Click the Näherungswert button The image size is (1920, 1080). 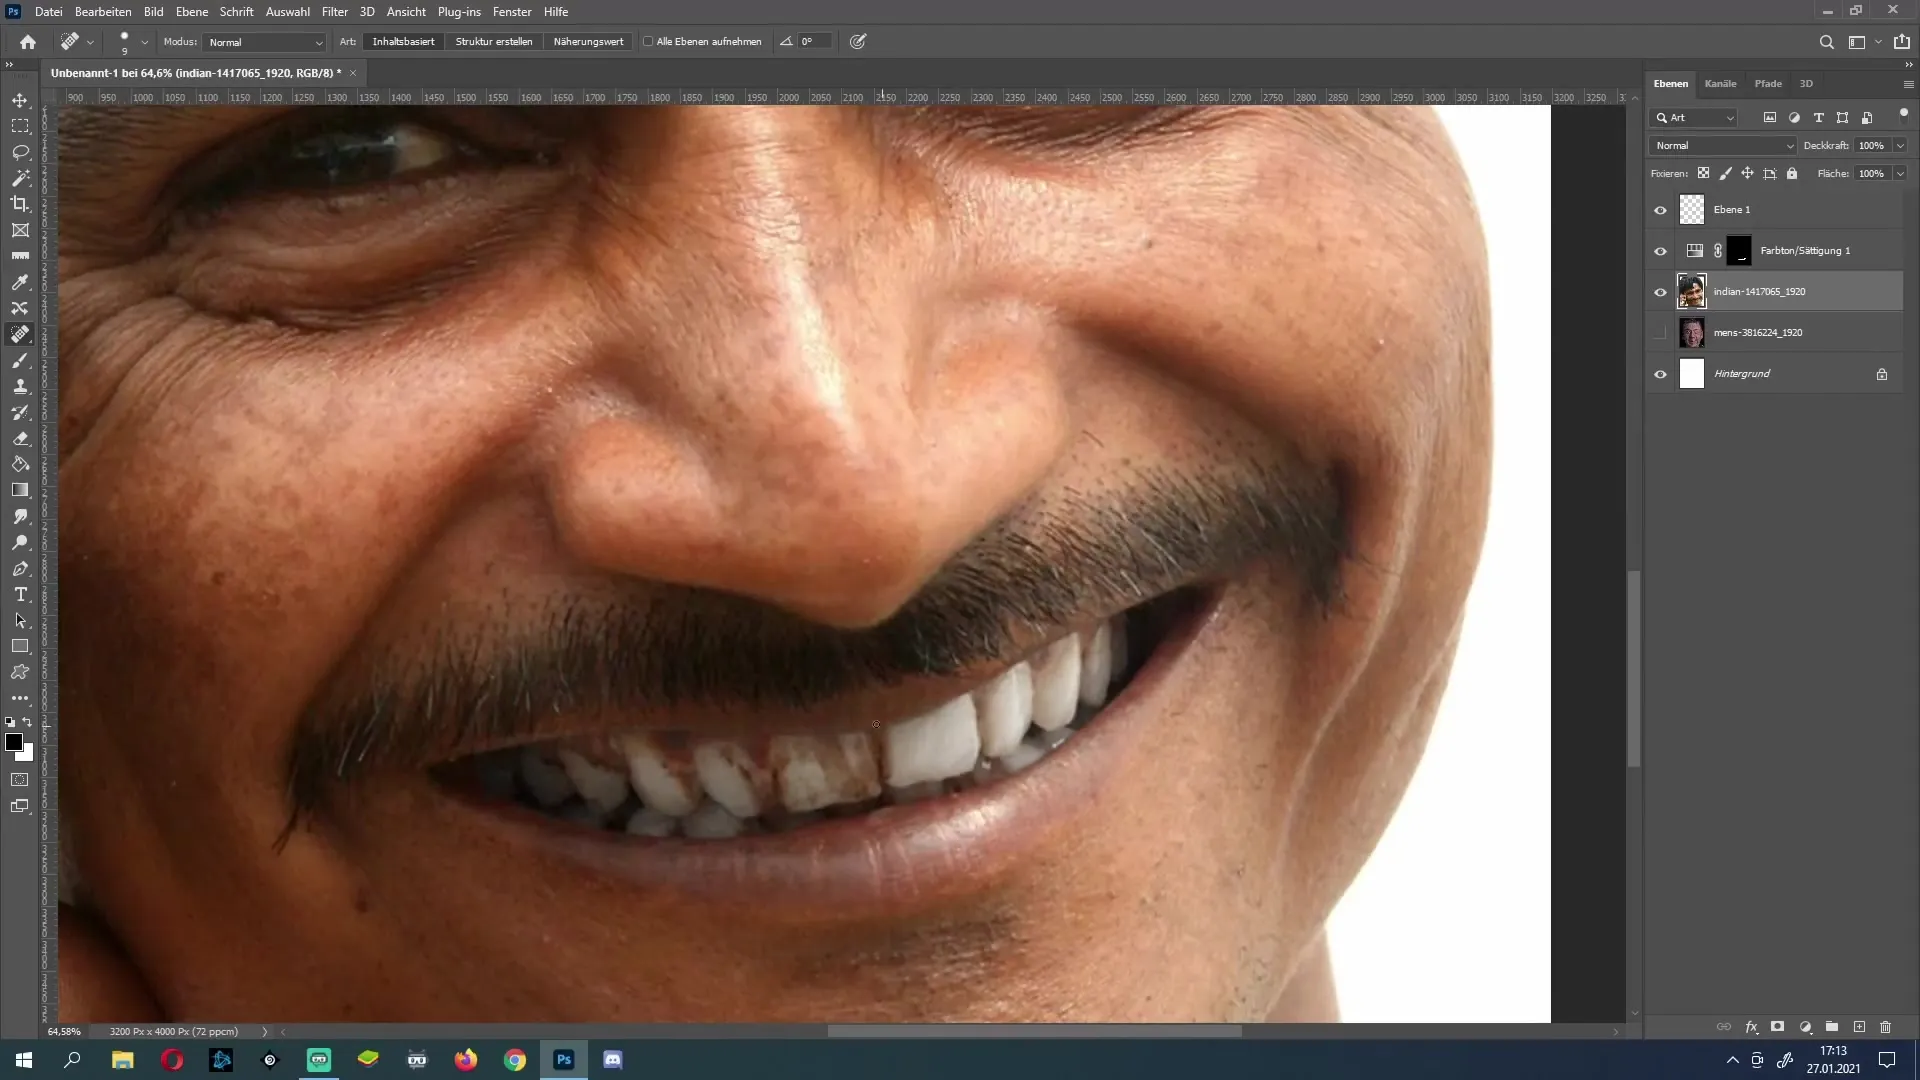click(x=589, y=41)
